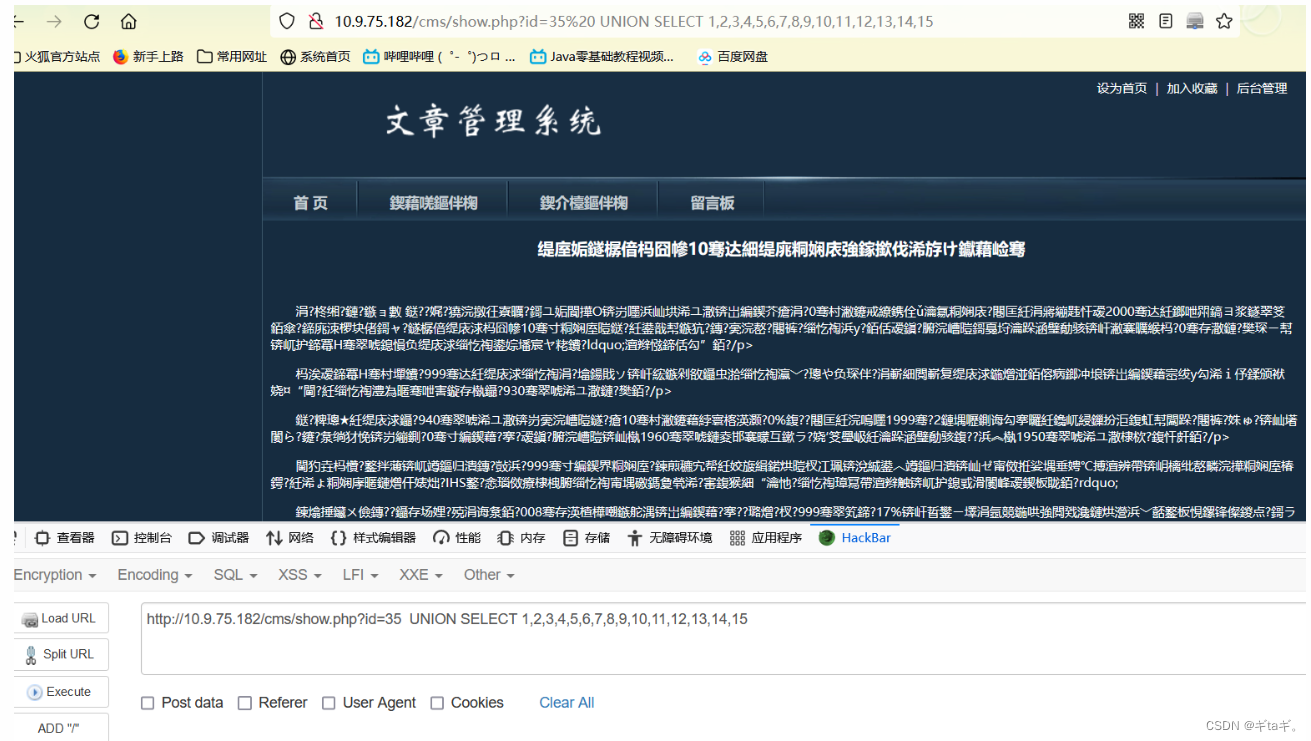
Task: Enable the Post data checkbox
Action: click(148, 703)
